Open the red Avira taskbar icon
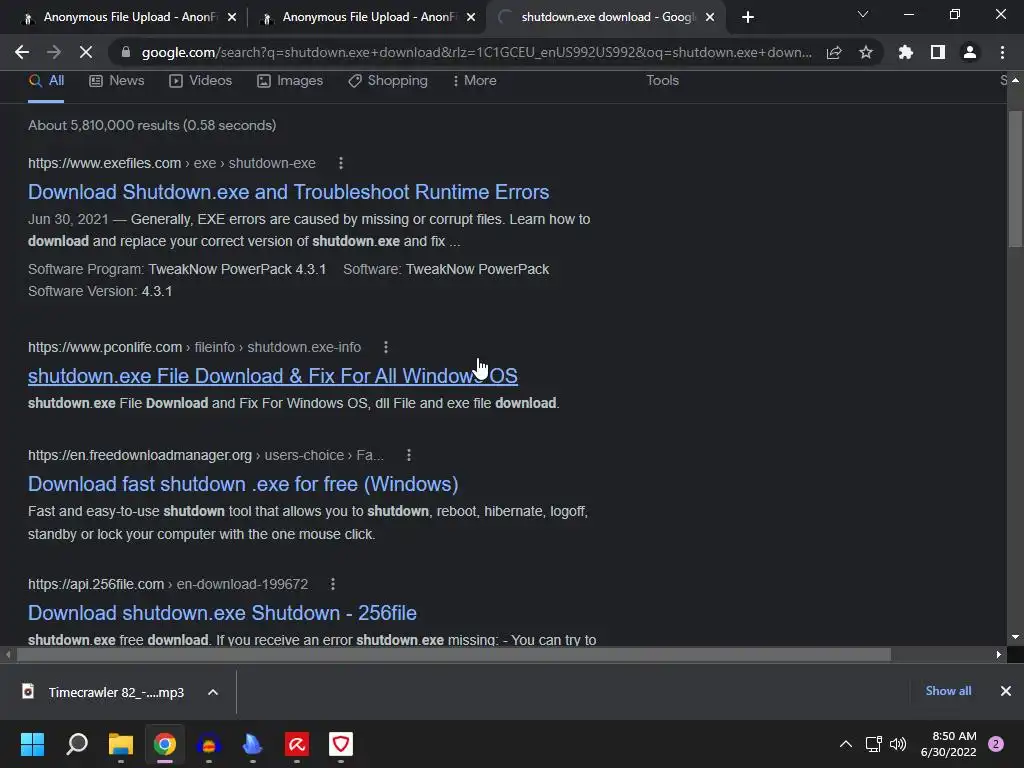The width and height of the screenshot is (1024, 768). [x=297, y=744]
